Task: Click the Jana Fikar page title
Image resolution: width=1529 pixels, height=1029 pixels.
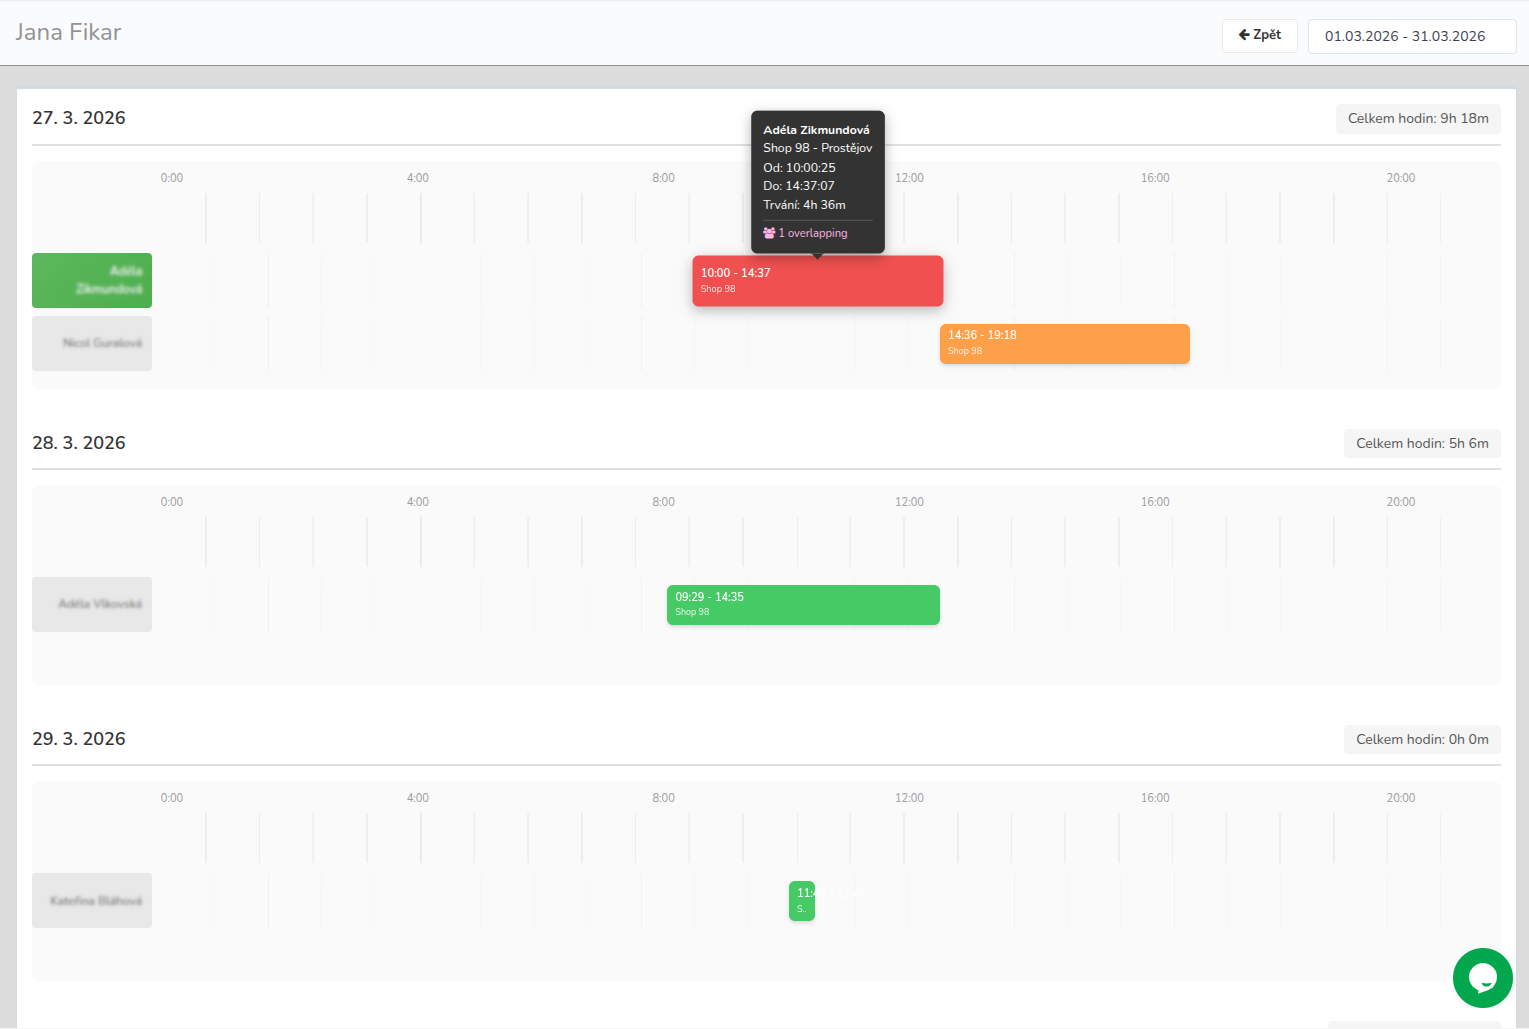Action: tap(68, 32)
